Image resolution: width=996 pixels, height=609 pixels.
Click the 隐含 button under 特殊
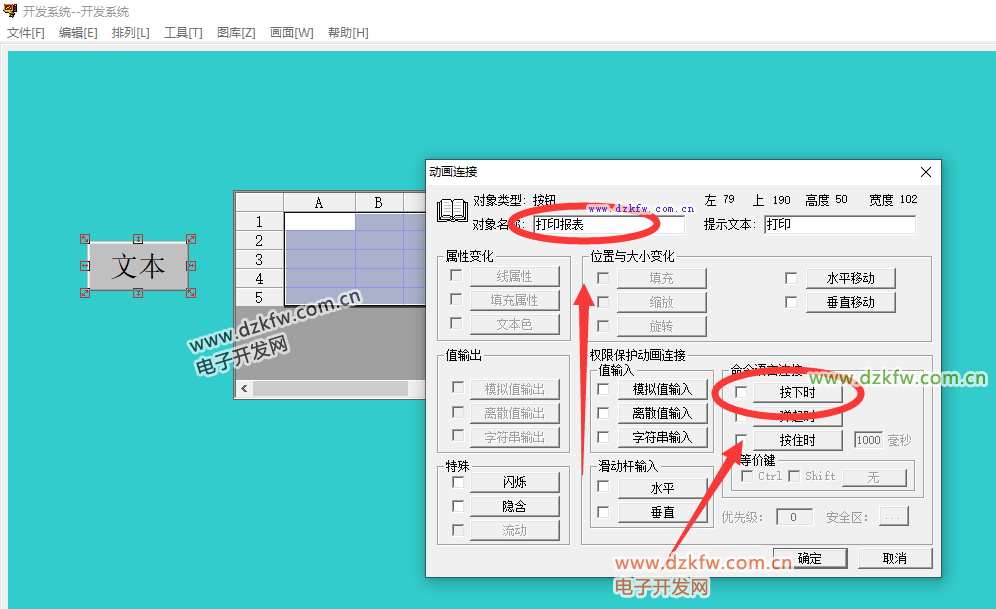[514, 506]
